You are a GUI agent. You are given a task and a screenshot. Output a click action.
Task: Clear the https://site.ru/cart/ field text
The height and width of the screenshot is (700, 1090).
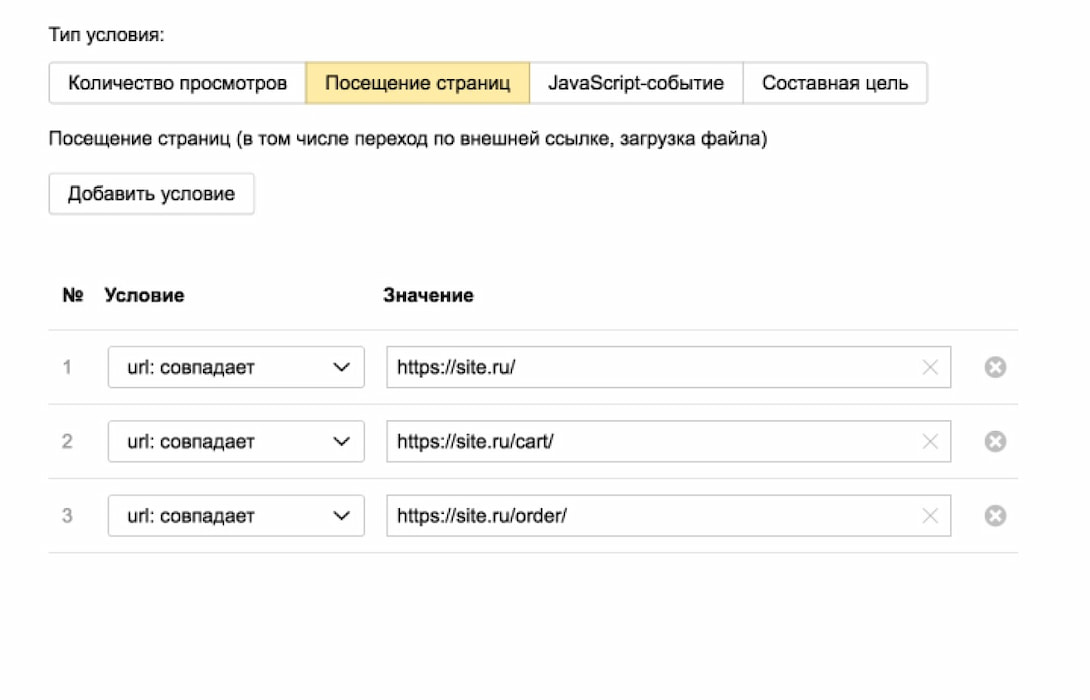click(929, 441)
